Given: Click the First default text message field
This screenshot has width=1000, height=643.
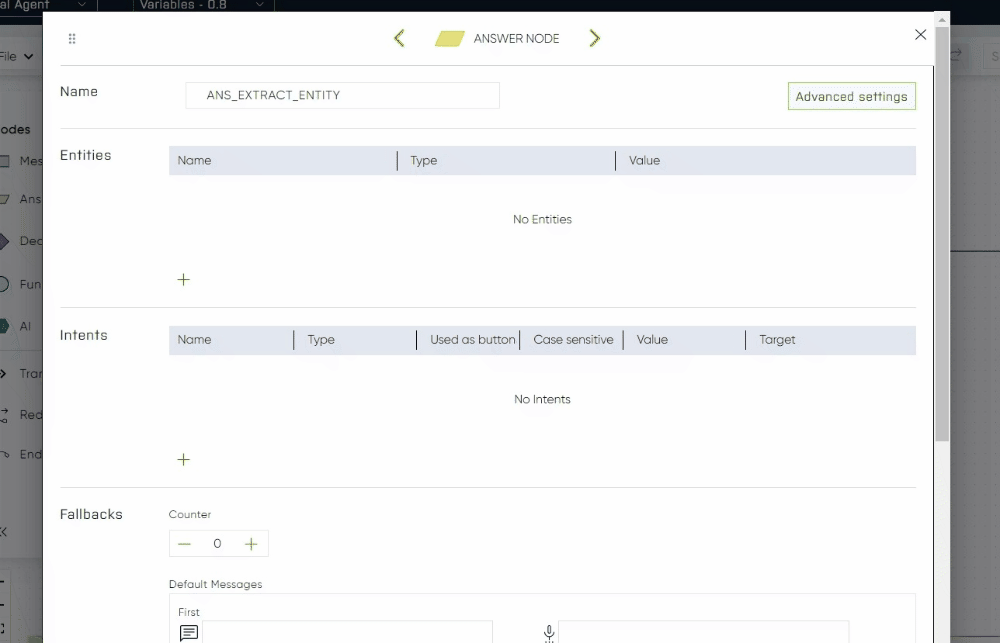Looking at the screenshot, I should [347, 632].
